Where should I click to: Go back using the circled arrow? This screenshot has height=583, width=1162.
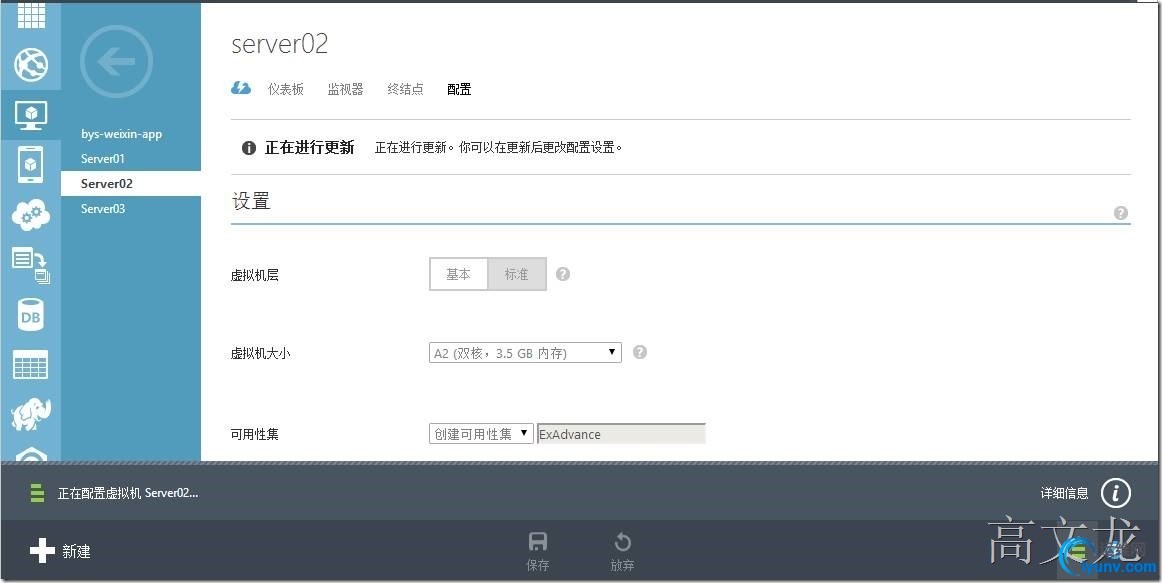coord(116,62)
